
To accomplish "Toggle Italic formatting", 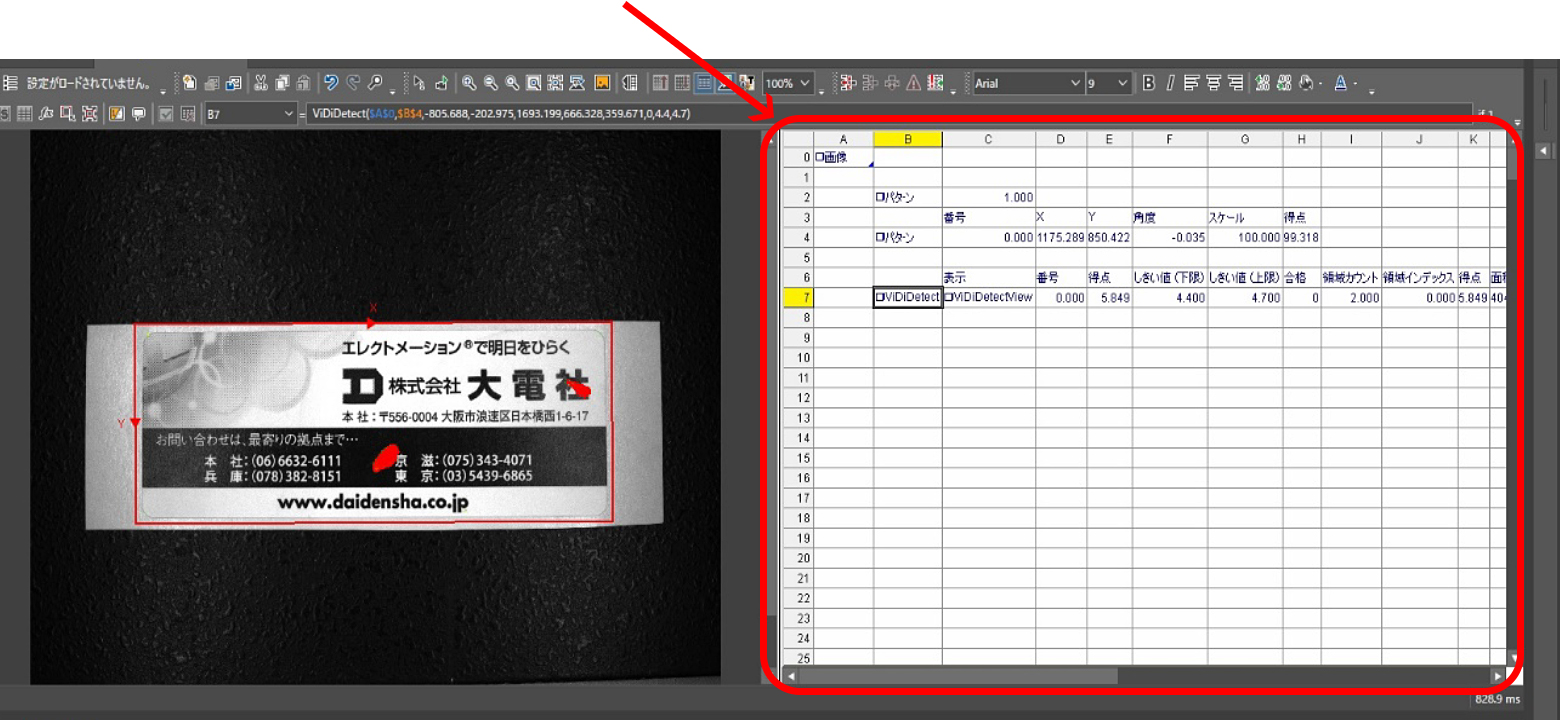I will click(1169, 83).
